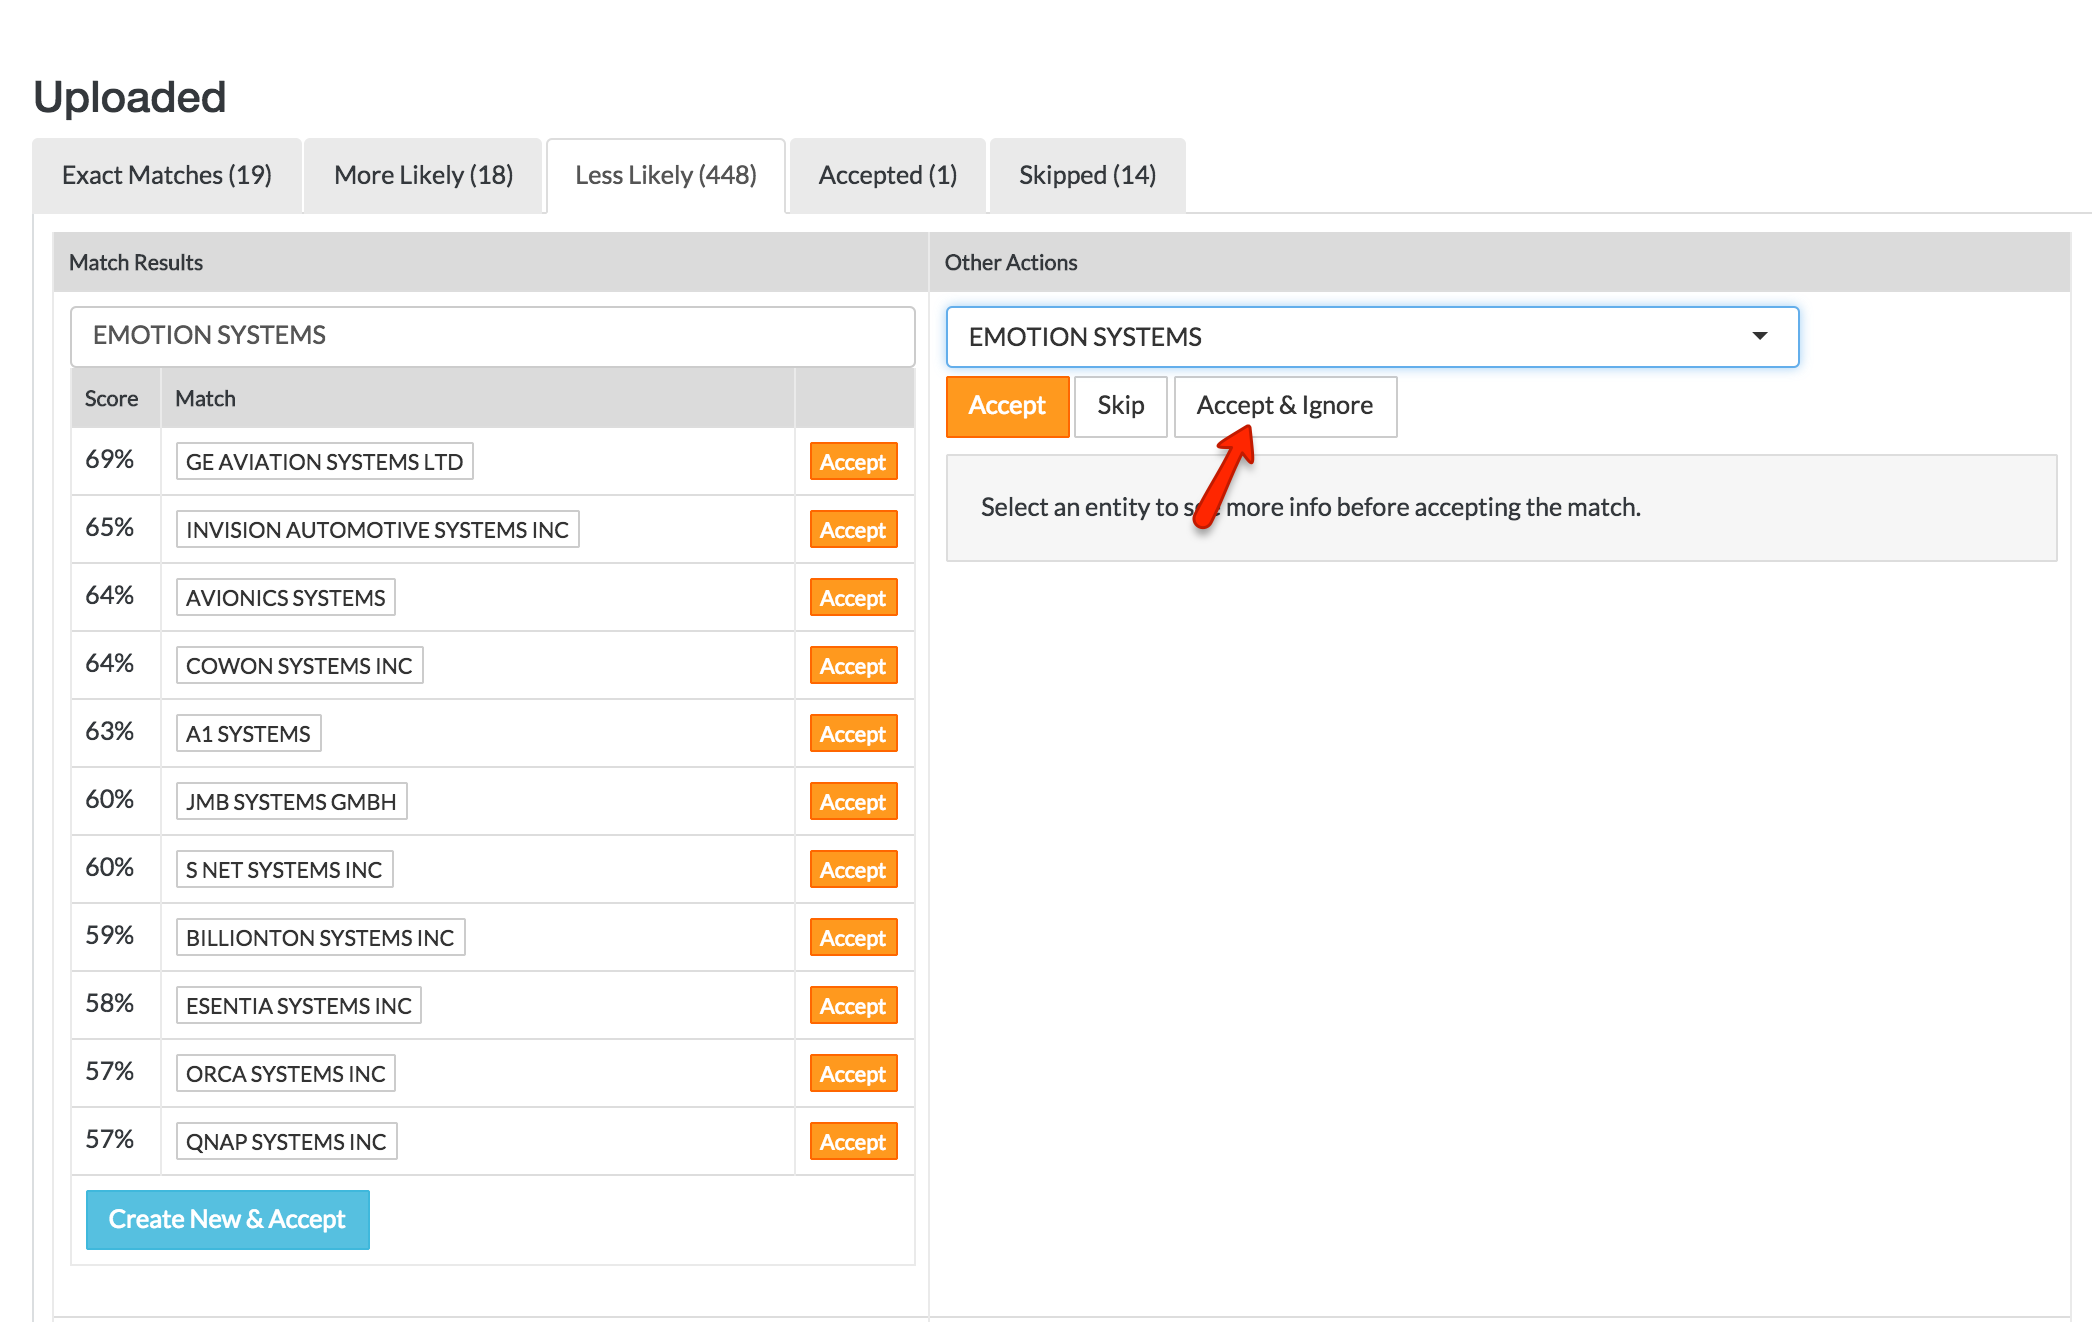Accept the QNAP SYSTEMS INC match

coord(853,1142)
